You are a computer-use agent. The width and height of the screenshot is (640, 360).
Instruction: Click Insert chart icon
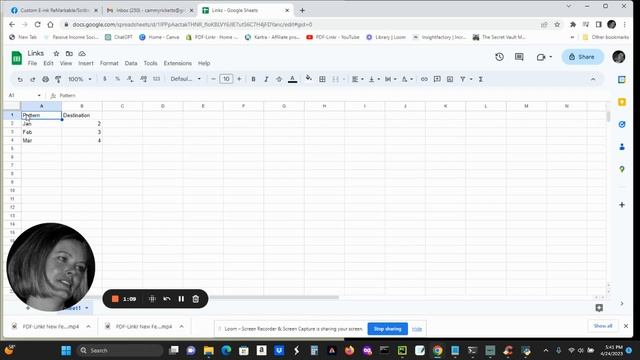(450, 79)
